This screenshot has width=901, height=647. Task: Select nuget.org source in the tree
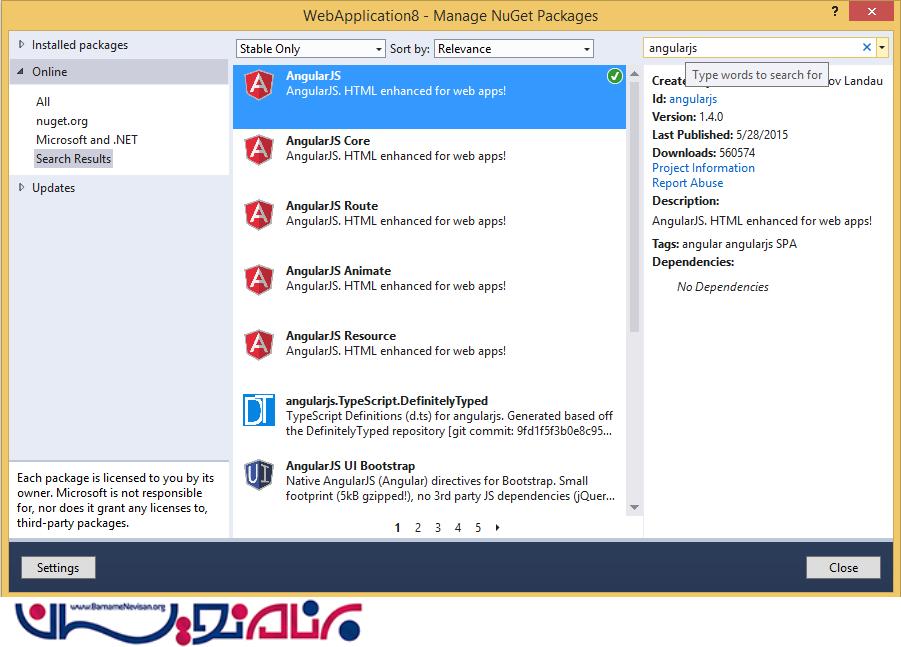62,121
